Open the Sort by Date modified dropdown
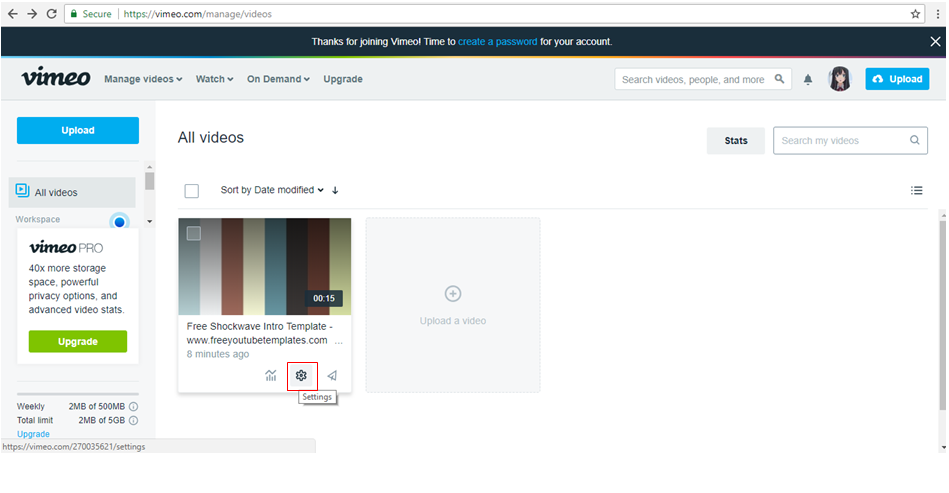Image resolution: width=949 pixels, height=493 pixels. (x=272, y=190)
